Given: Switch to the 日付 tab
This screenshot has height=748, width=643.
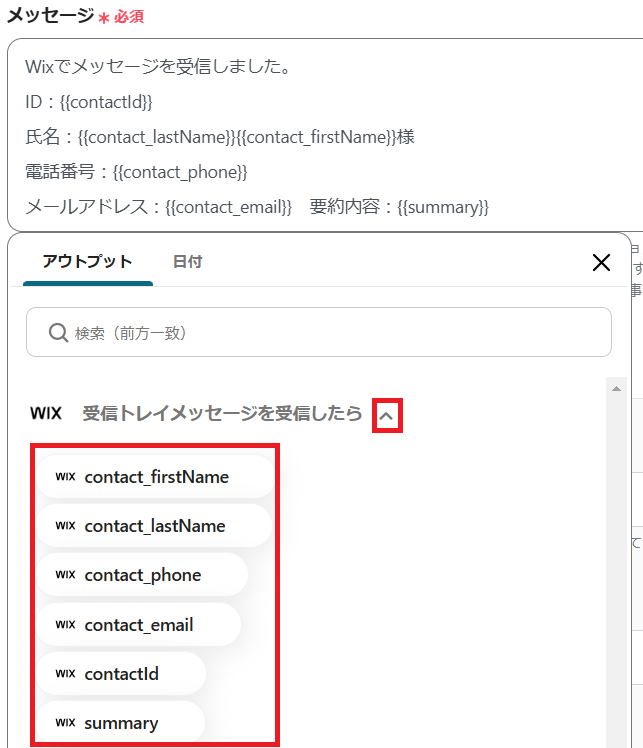Looking at the screenshot, I should click(187, 262).
